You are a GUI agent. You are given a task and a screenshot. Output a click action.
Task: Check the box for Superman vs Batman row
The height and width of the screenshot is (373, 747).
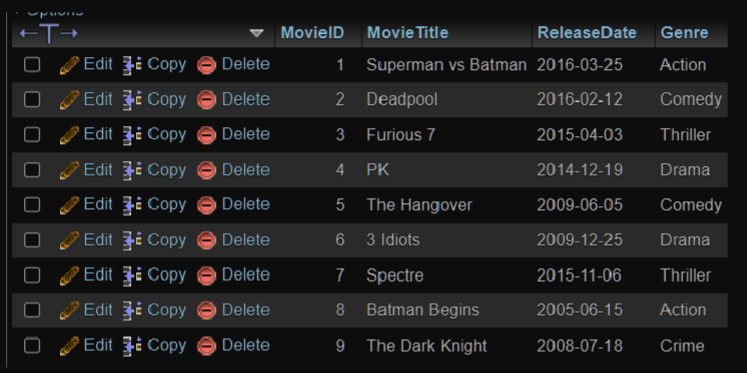point(32,64)
